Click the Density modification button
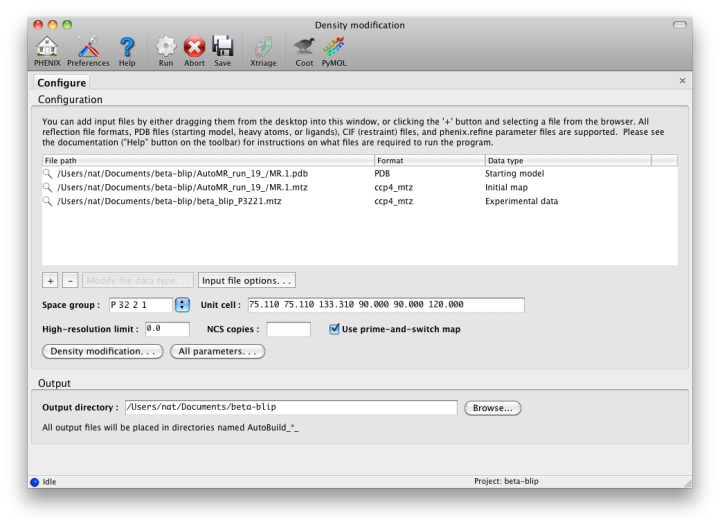 pyautogui.click(x=102, y=352)
